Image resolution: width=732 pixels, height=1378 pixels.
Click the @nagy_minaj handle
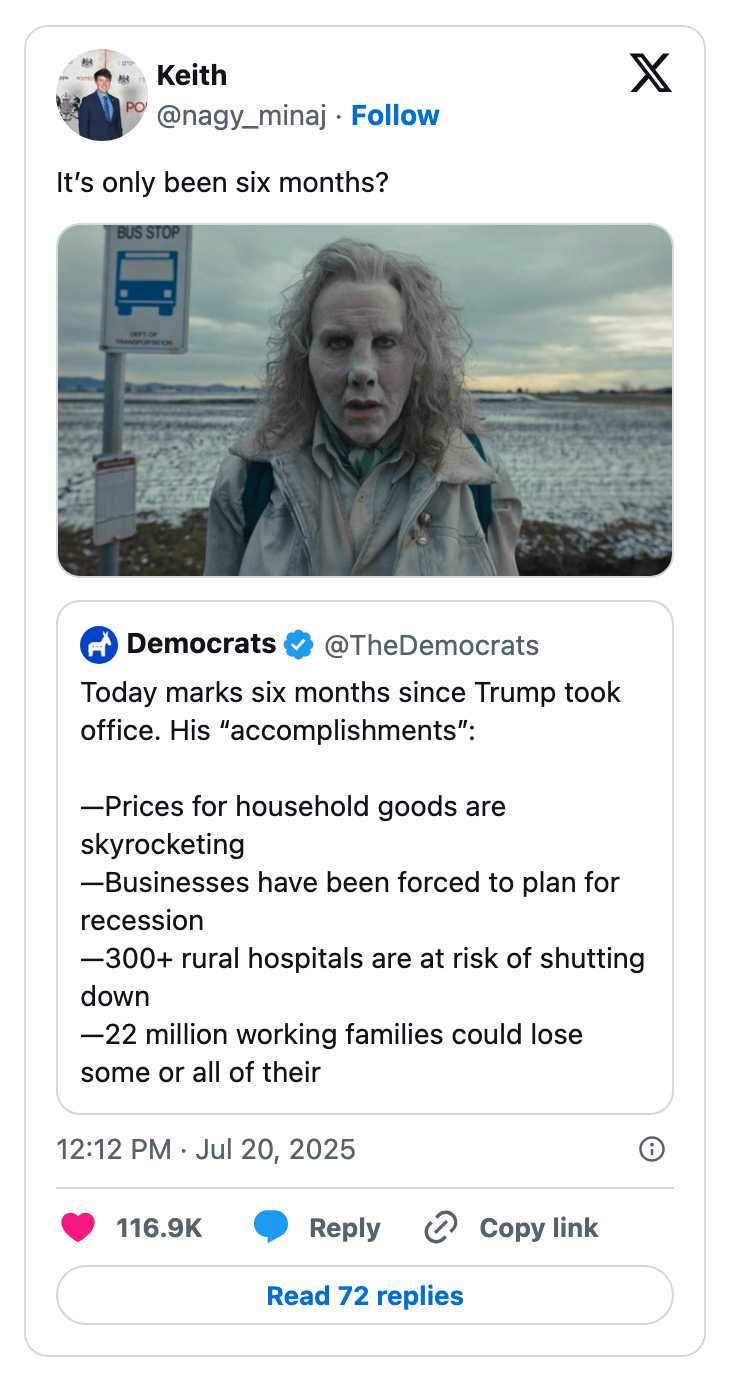pos(241,116)
